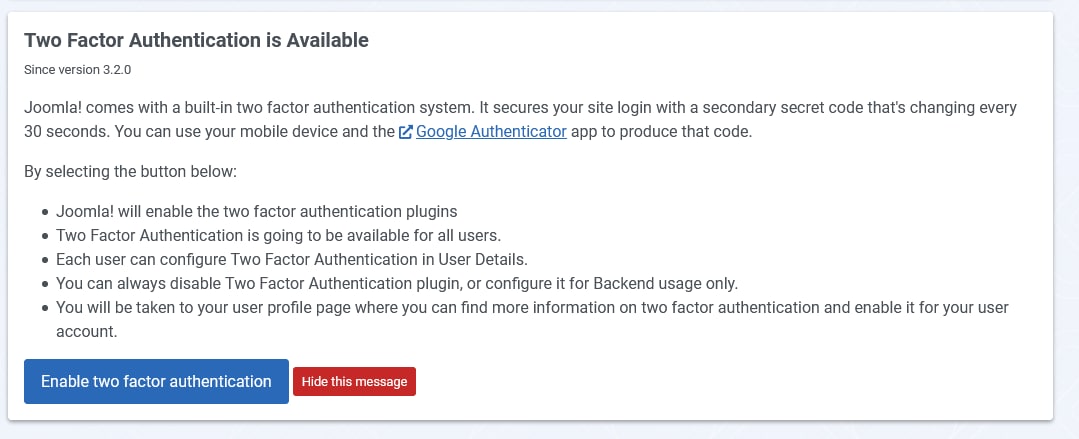Image resolution: width=1079 pixels, height=439 pixels.
Task: Click the By selecting the button below text
Action: coord(130,171)
